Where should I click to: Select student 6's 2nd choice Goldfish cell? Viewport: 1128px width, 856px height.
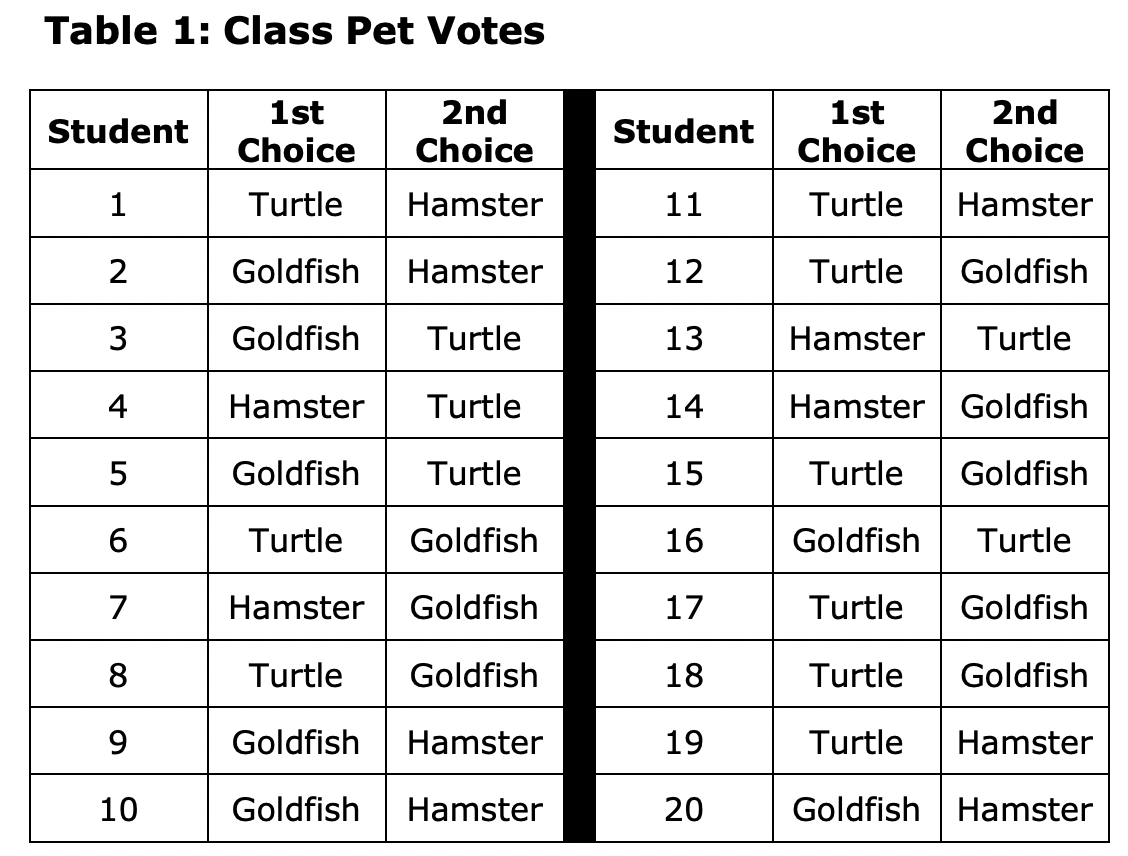pyautogui.click(x=474, y=540)
